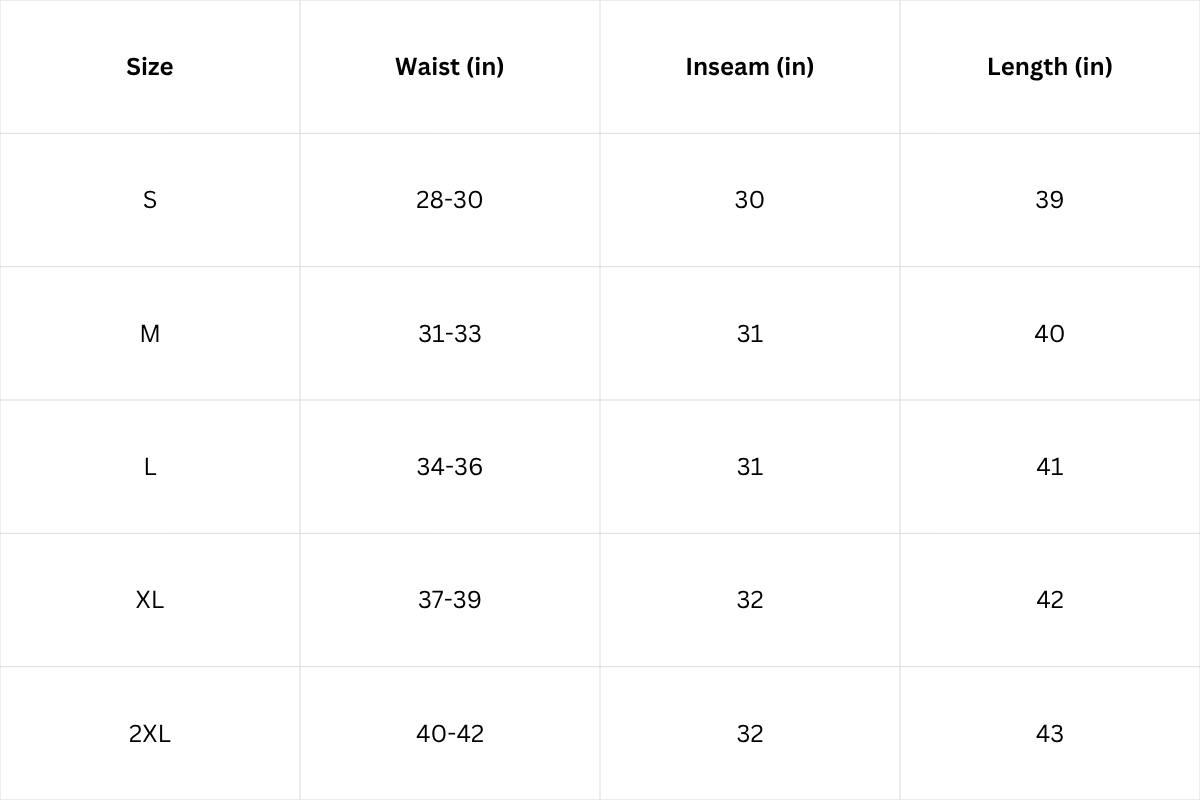This screenshot has height=800, width=1200.
Task: Select the Waist (in) header cell
Action: coord(450,67)
